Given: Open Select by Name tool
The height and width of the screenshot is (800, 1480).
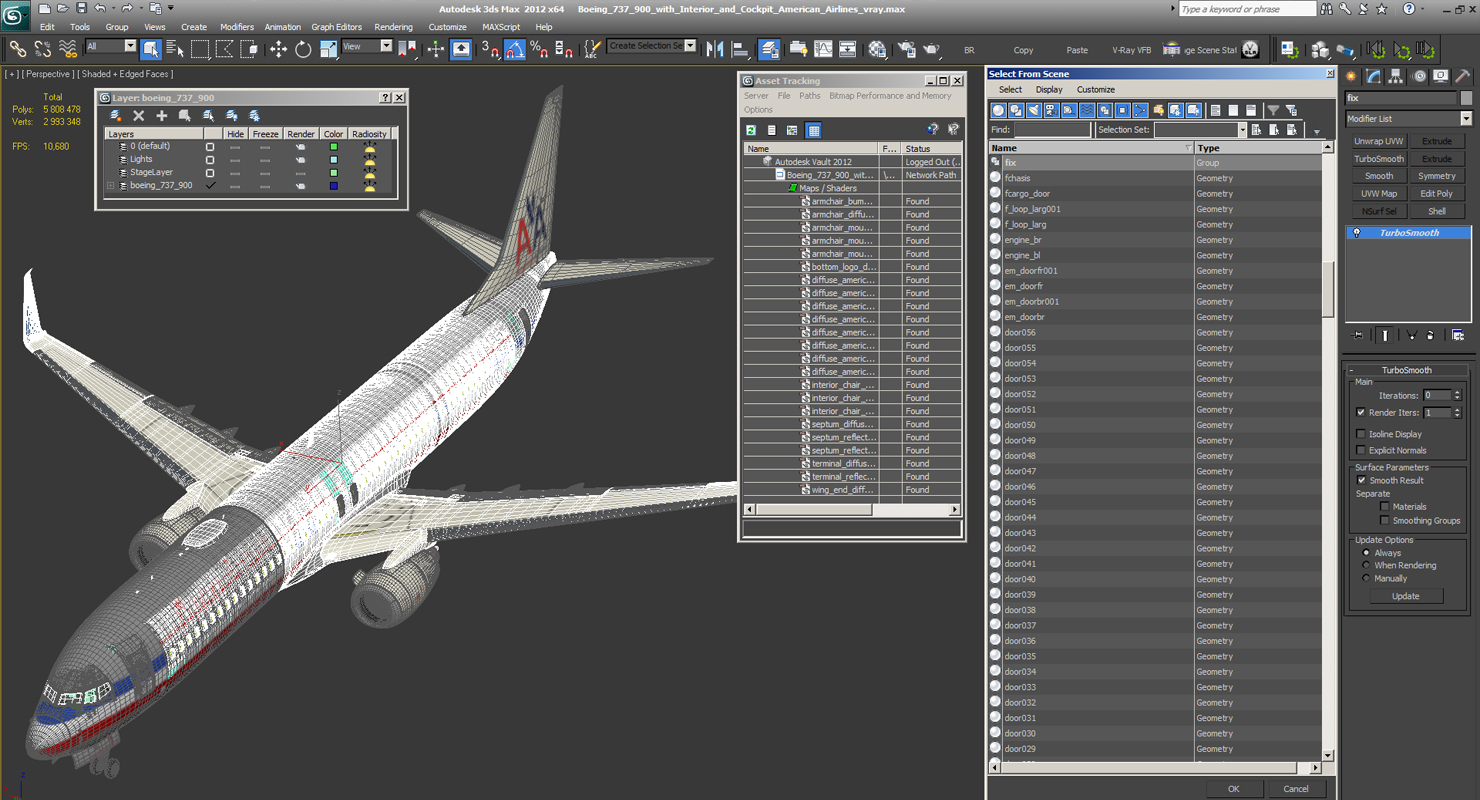Looking at the screenshot, I should pos(175,49).
